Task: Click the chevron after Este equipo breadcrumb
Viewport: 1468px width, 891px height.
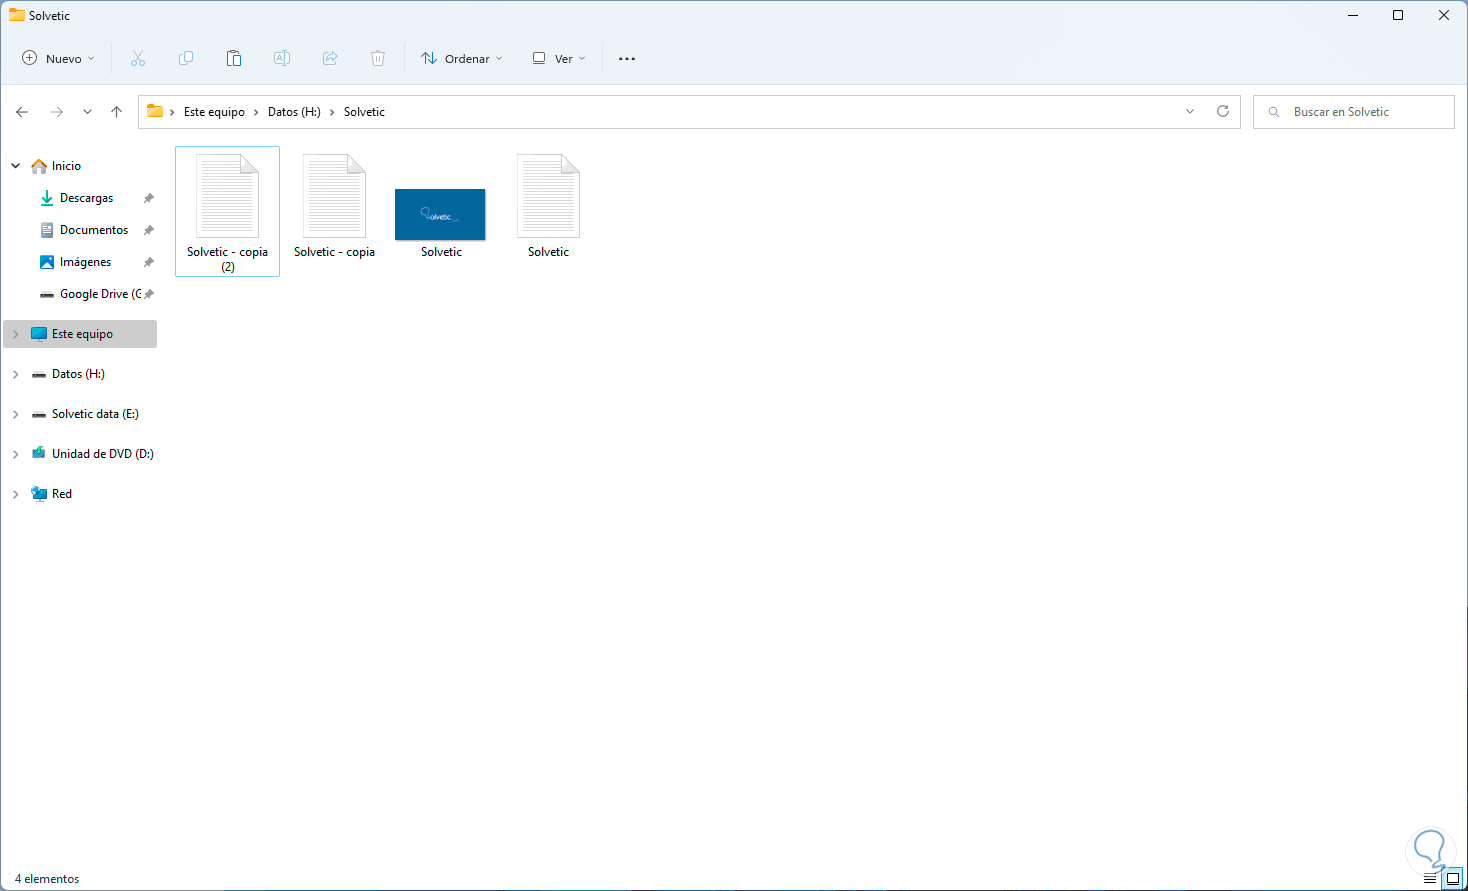Action: [x=256, y=112]
